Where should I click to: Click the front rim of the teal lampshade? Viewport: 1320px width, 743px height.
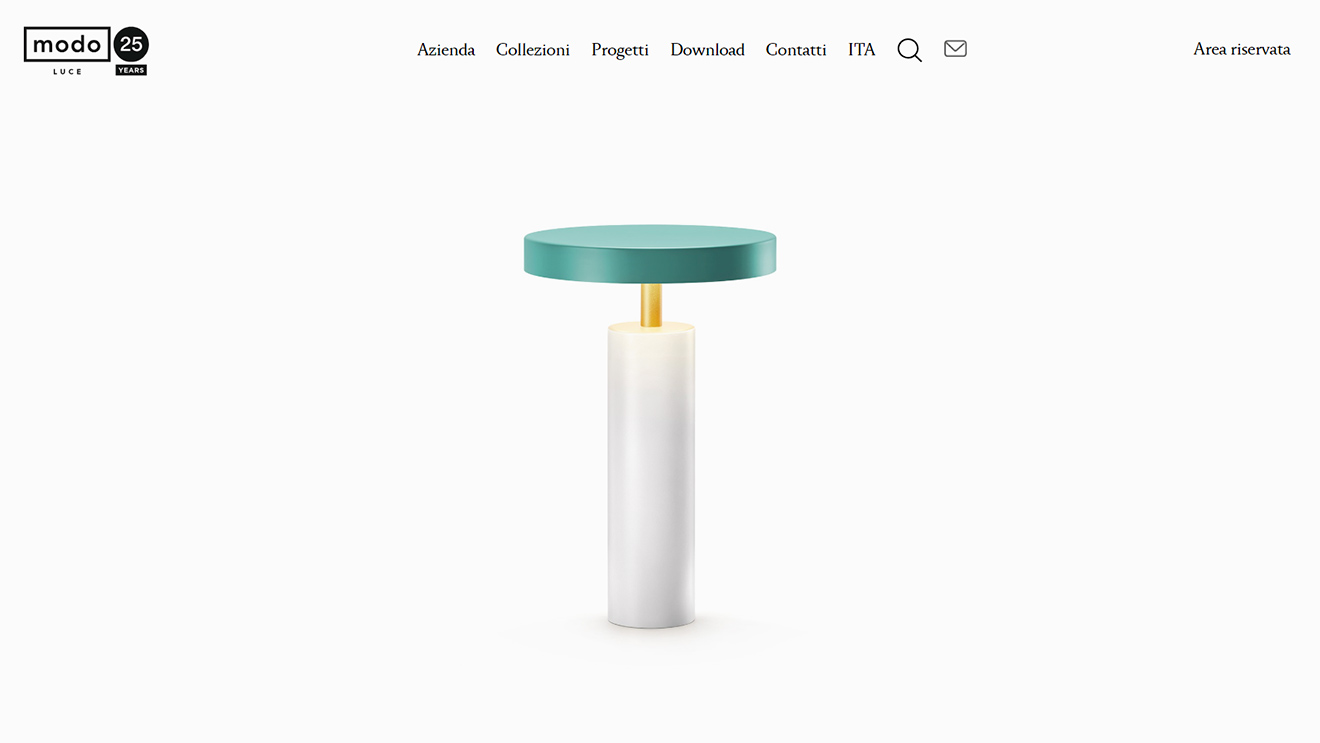coord(650,264)
